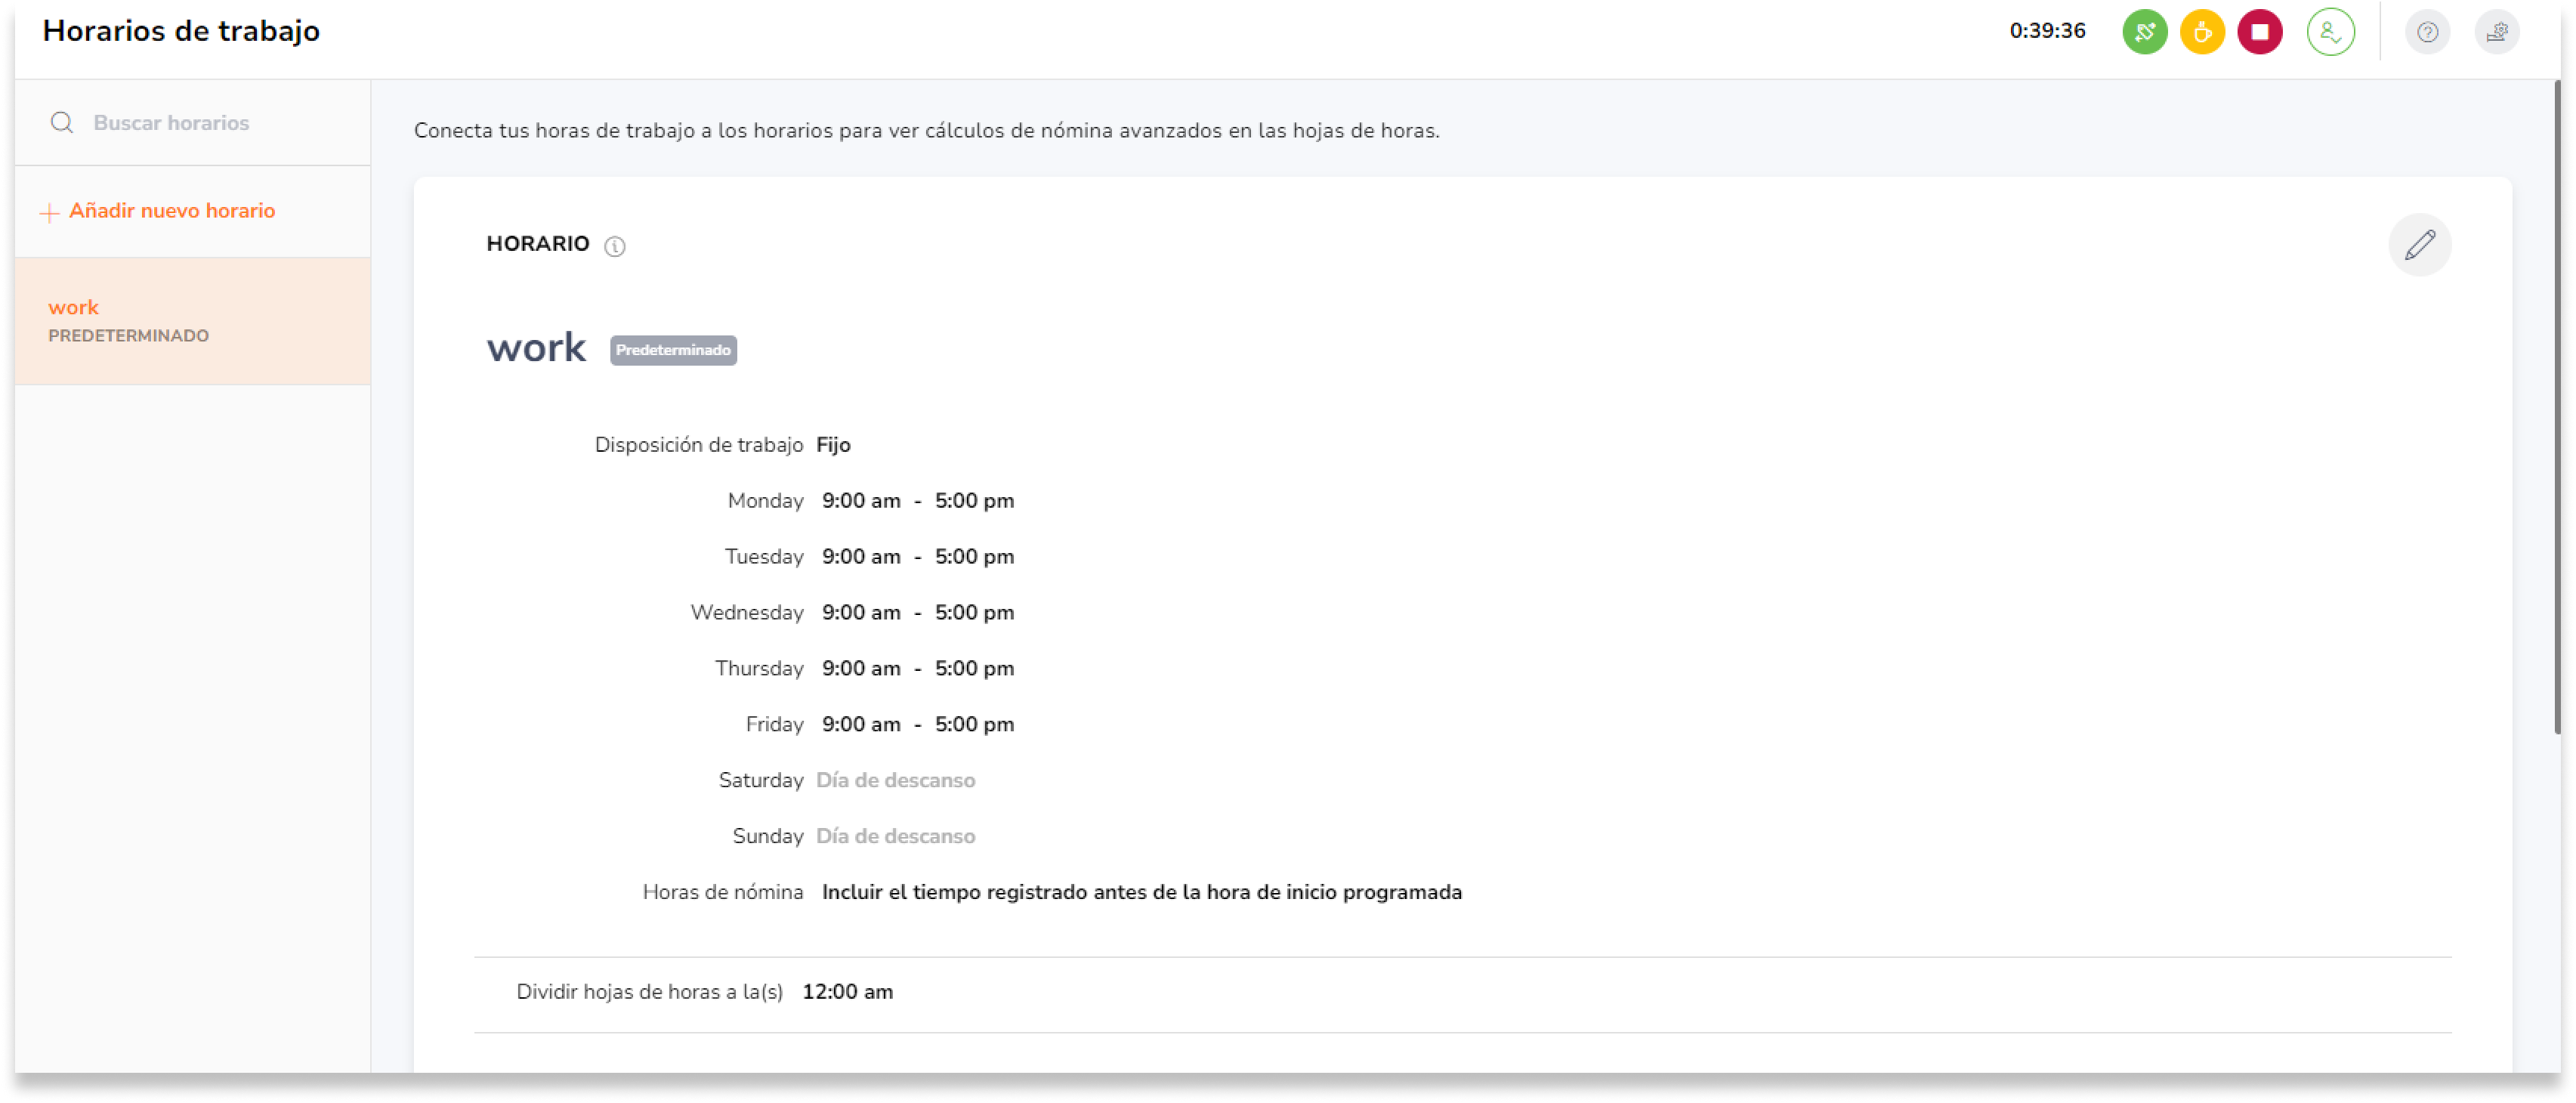The image size is (2576, 1103).
Task: Click the 12:00 am split time value
Action: point(847,993)
